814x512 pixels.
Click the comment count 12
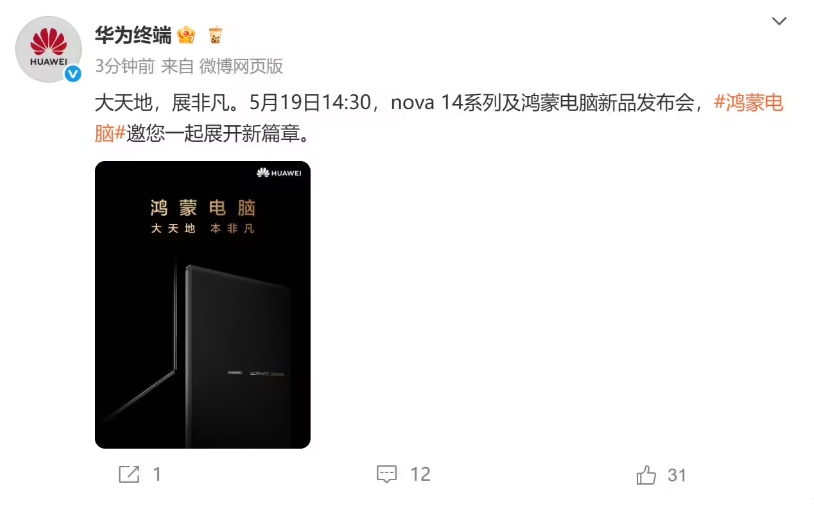tap(420, 474)
